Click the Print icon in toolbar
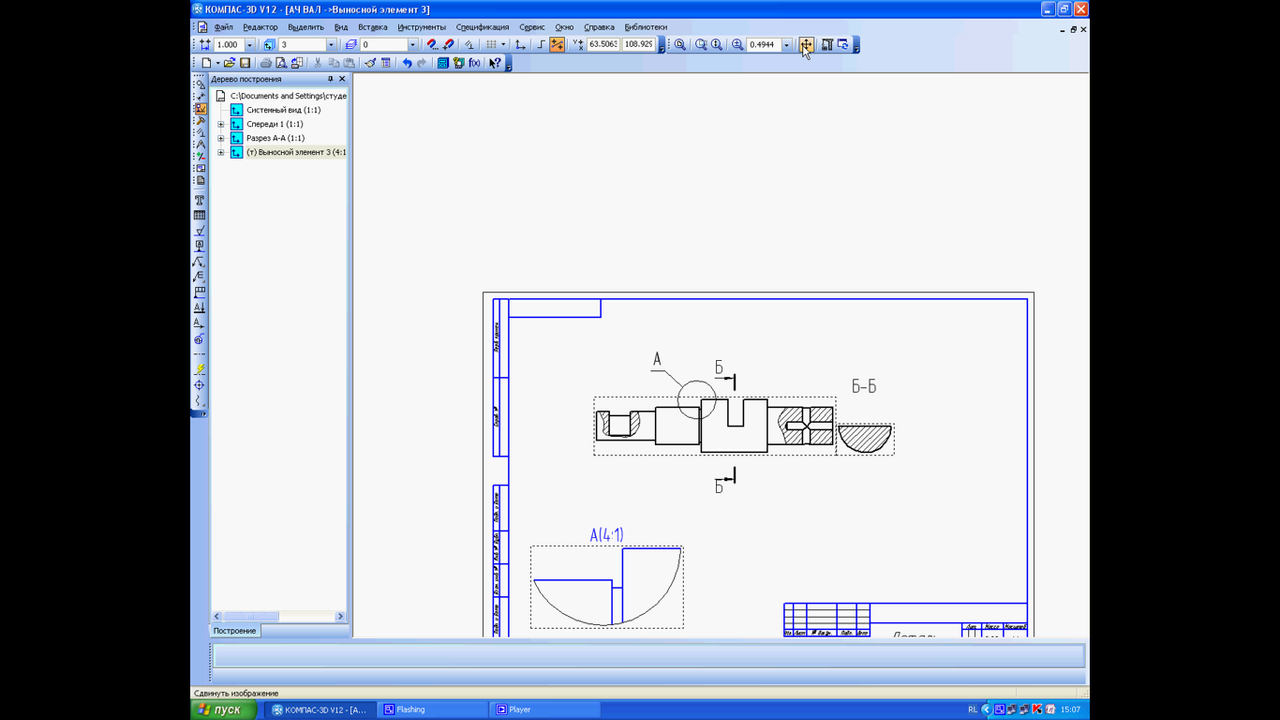 click(266, 63)
